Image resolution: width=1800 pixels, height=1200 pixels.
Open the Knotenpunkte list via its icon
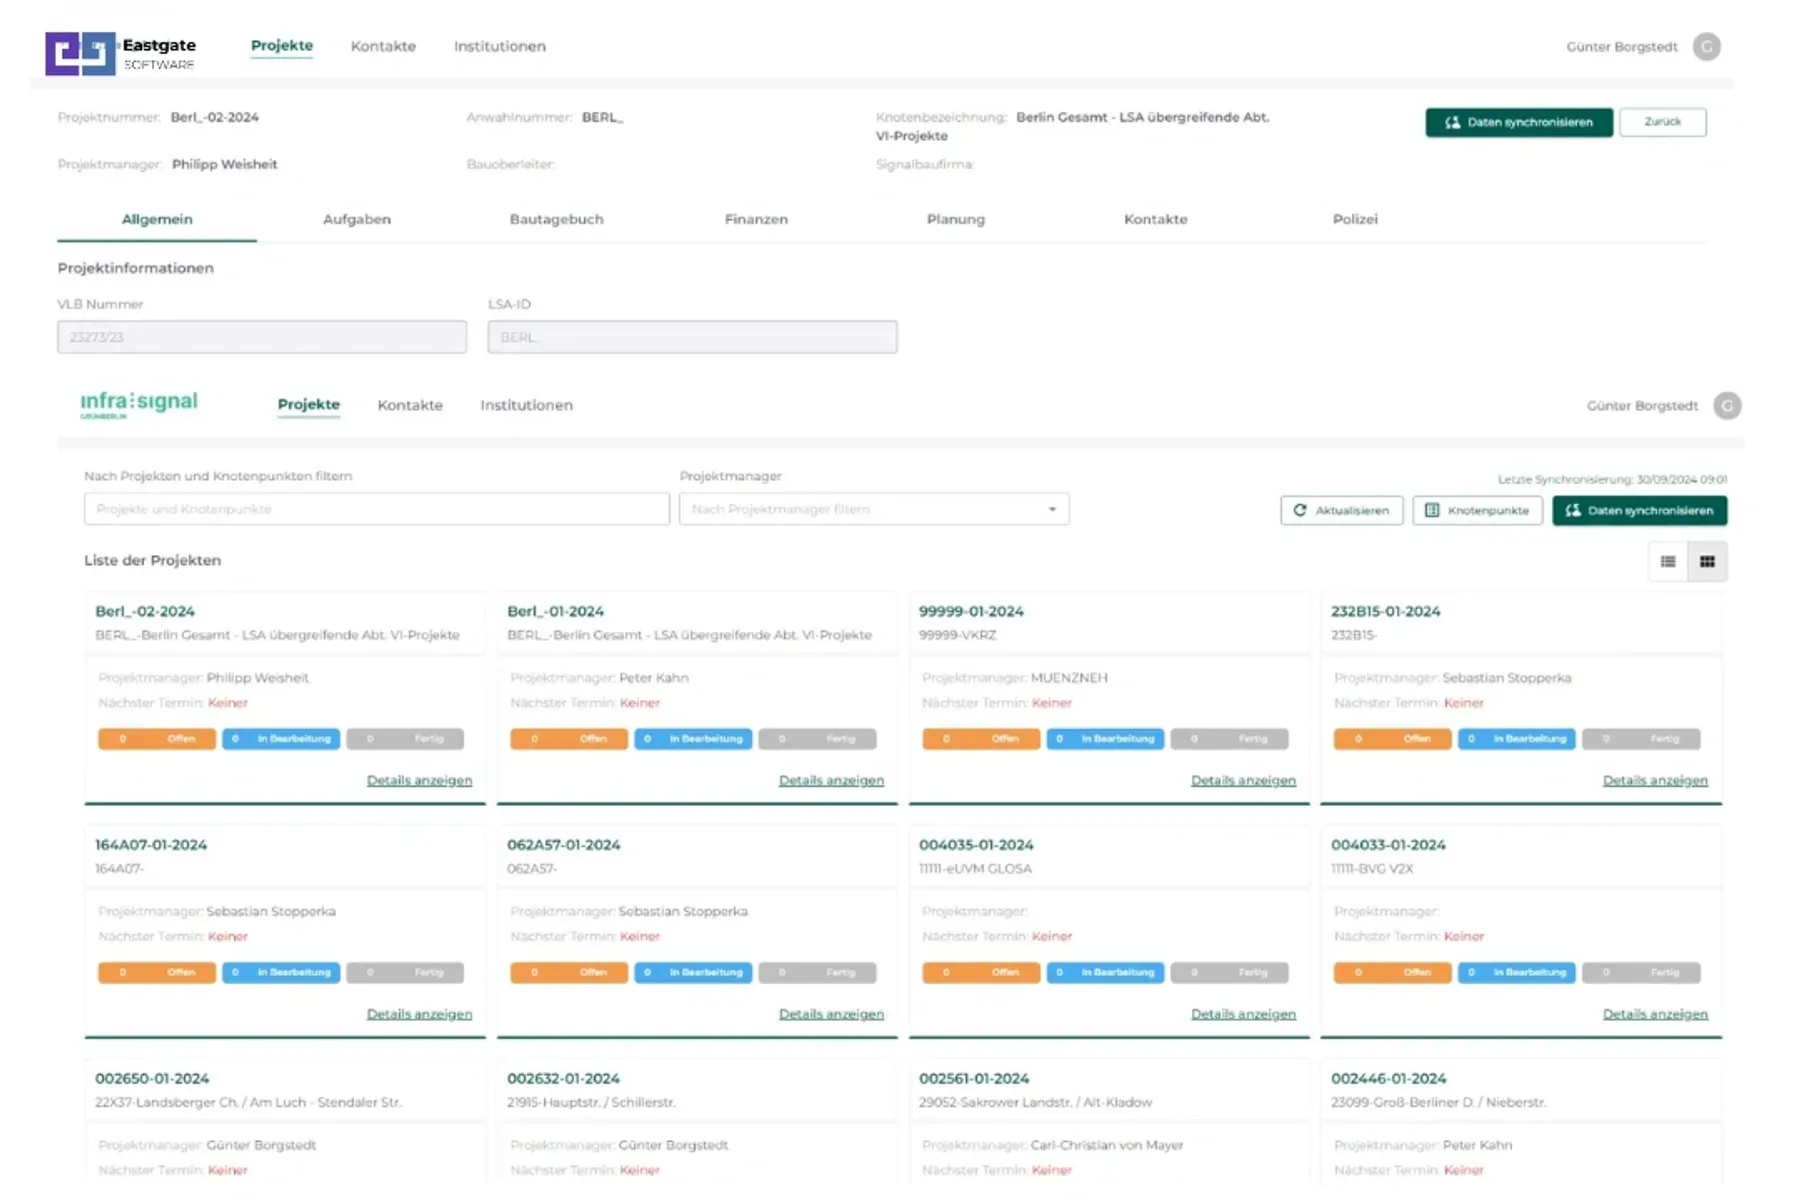point(1432,510)
